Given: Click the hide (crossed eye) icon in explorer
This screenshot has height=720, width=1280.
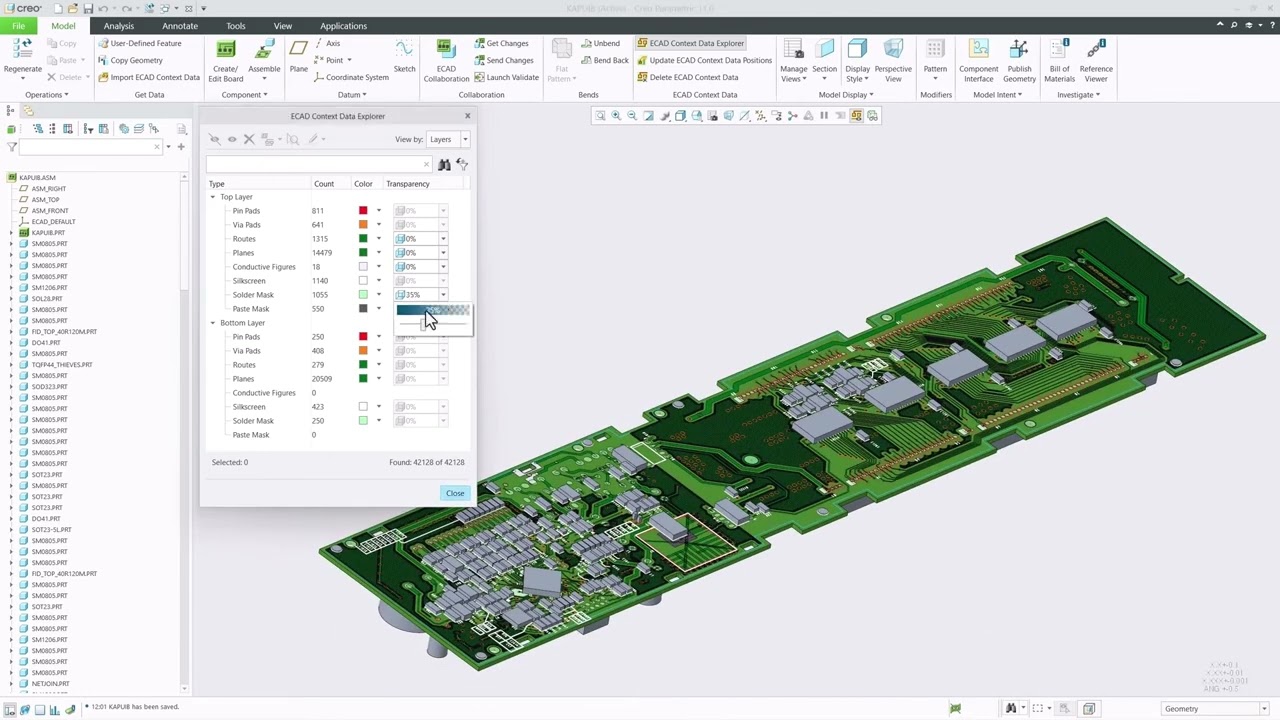Looking at the screenshot, I should pos(215,139).
